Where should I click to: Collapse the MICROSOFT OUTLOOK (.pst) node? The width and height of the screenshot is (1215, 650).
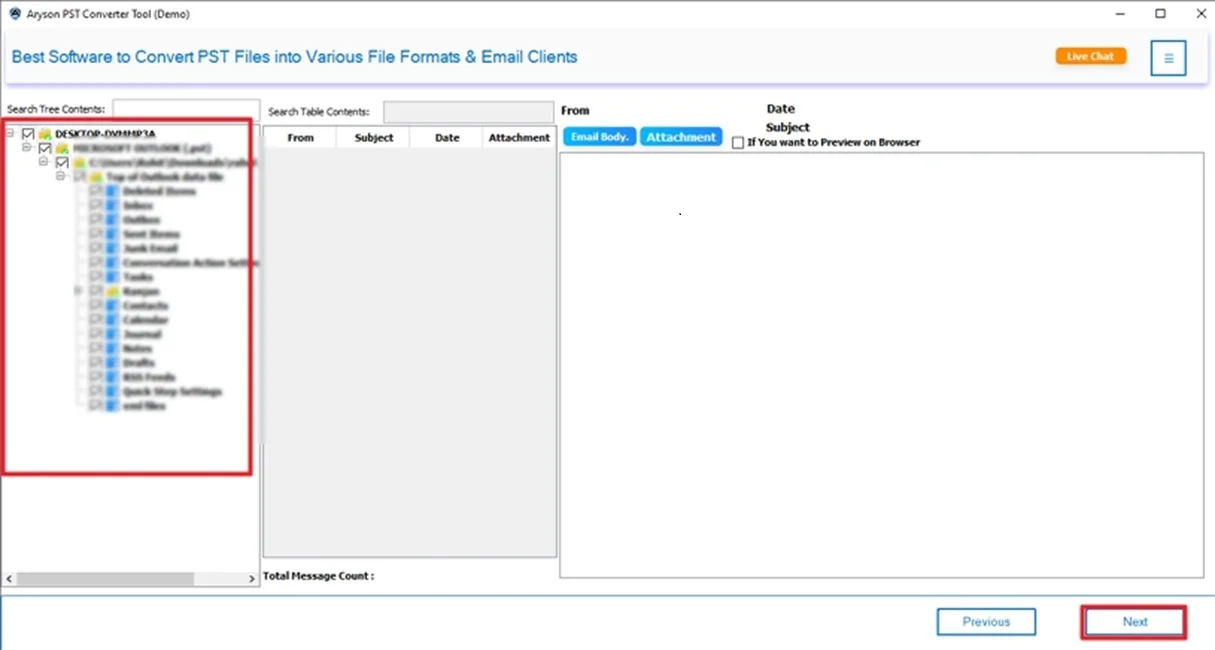[27, 147]
